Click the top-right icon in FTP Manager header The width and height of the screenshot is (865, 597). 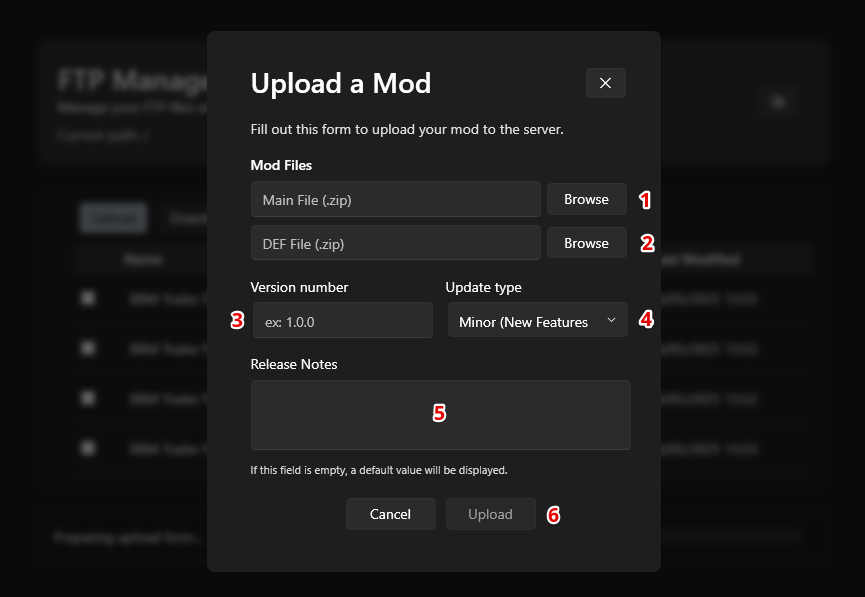pyautogui.click(x=780, y=101)
